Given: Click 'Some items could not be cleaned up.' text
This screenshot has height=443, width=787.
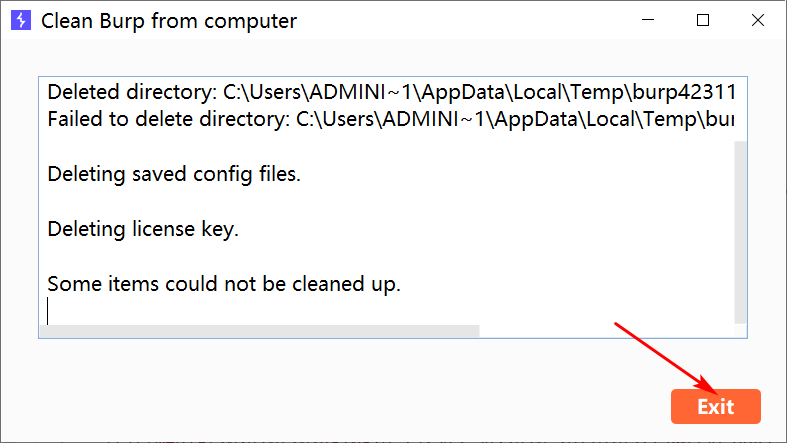Looking at the screenshot, I should point(224,284).
